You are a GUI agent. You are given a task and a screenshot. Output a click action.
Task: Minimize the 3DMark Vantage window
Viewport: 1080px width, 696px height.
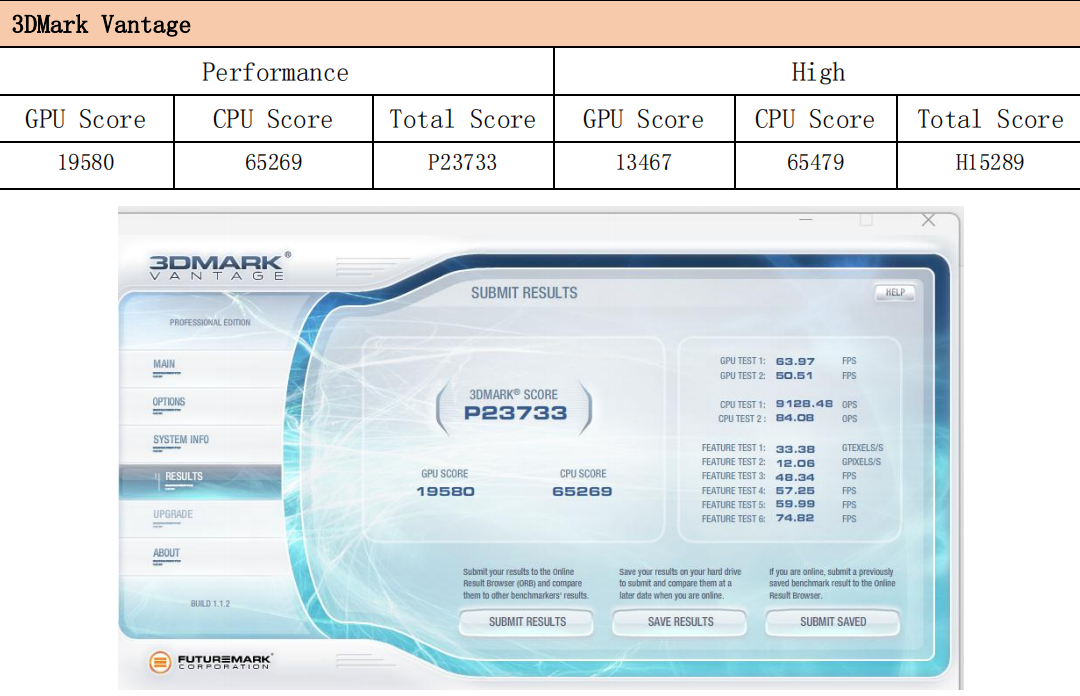click(x=806, y=220)
